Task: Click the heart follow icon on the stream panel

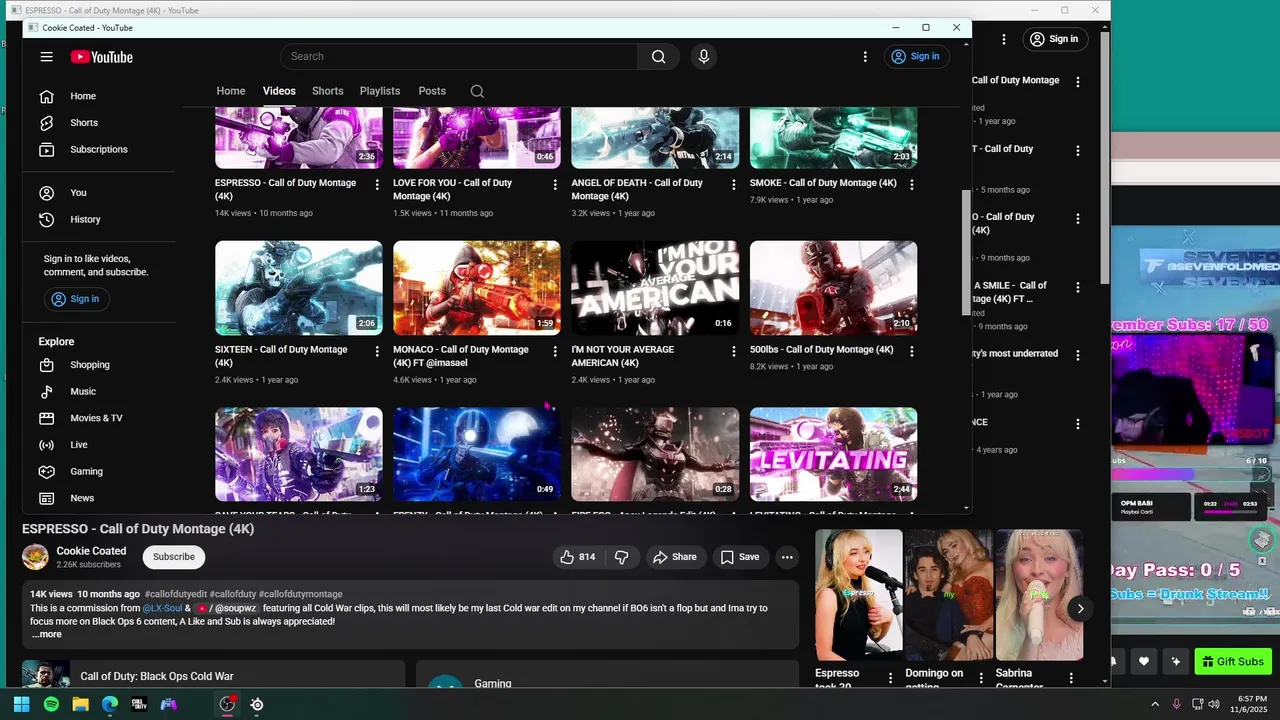Action: coord(1144,661)
